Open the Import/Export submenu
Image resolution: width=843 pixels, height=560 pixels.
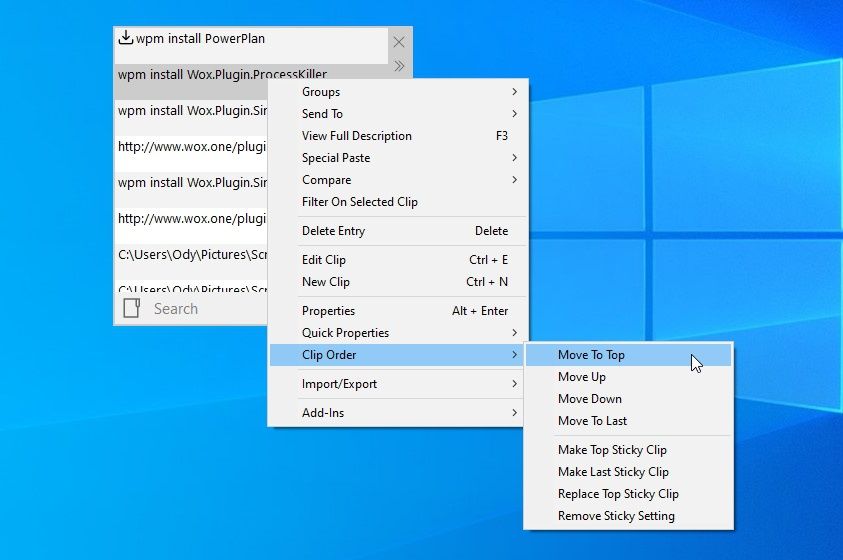pyautogui.click(x=398, y=384)
